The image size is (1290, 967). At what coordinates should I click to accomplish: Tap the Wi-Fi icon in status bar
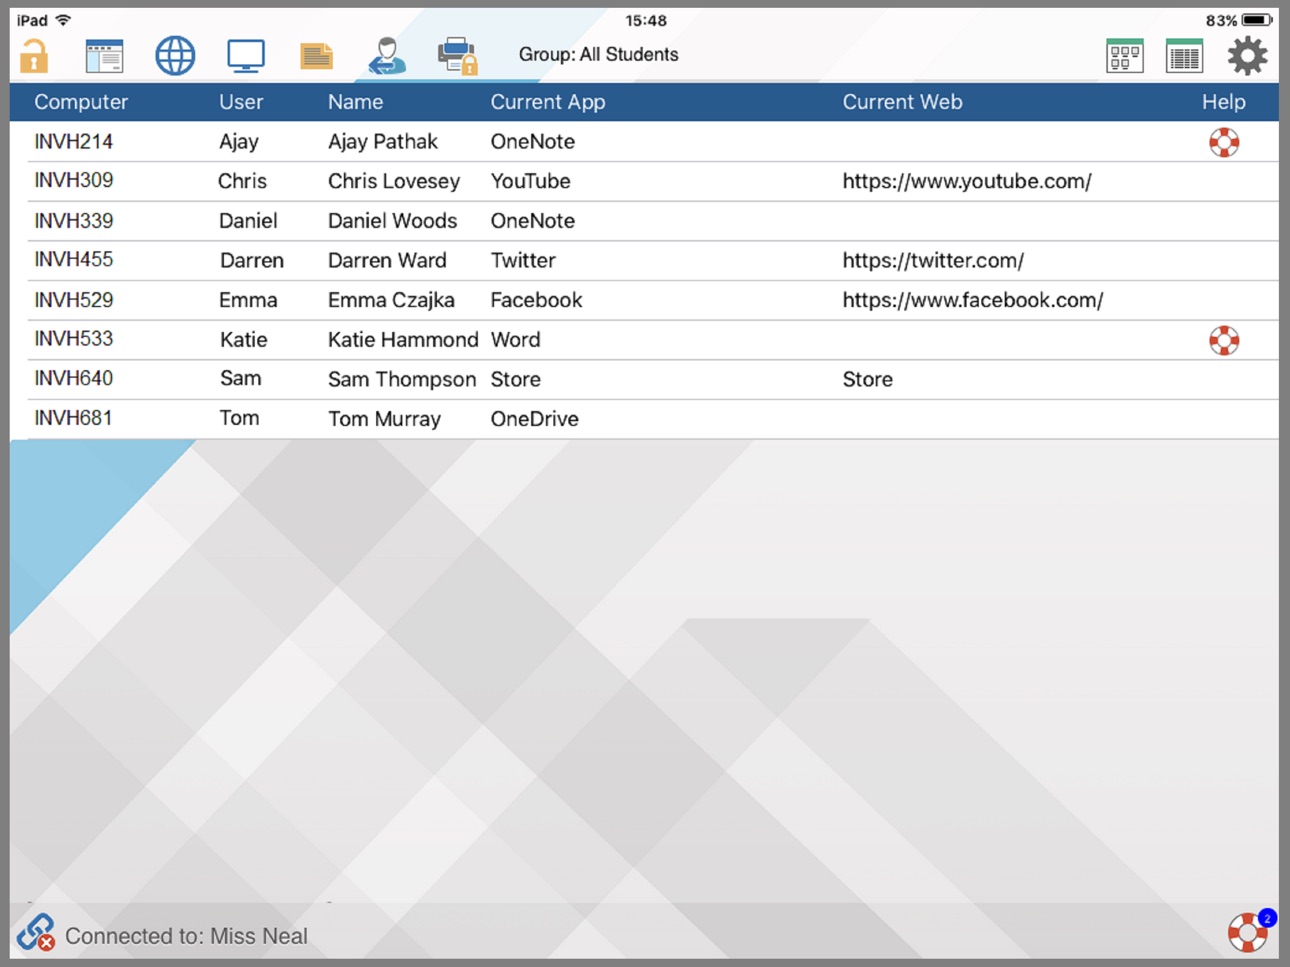(63, 20)
